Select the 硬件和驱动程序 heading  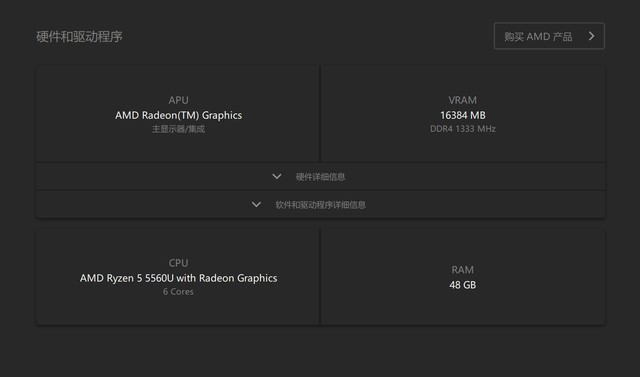(79, 37)
